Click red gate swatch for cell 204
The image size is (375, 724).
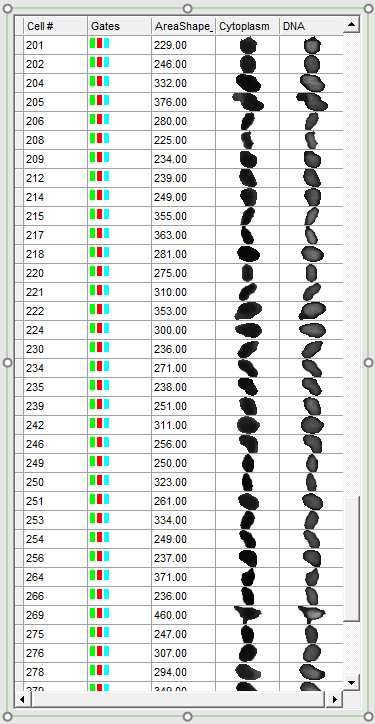pos(99,81)
